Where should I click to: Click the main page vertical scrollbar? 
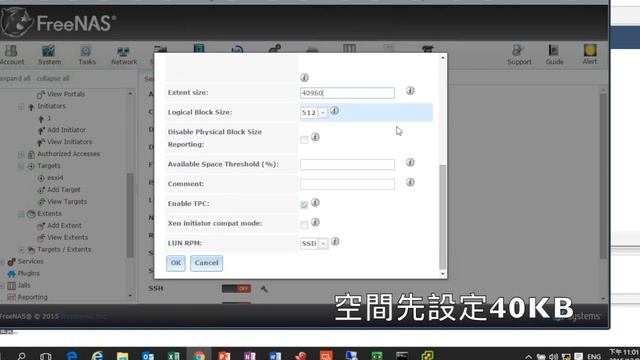(603, 176)
